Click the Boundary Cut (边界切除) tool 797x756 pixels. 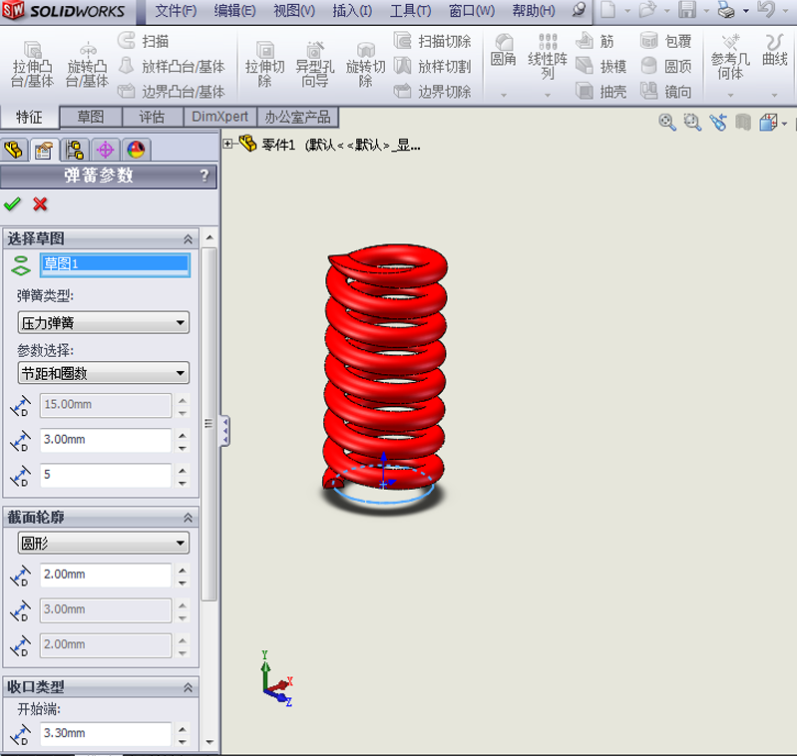433,92
